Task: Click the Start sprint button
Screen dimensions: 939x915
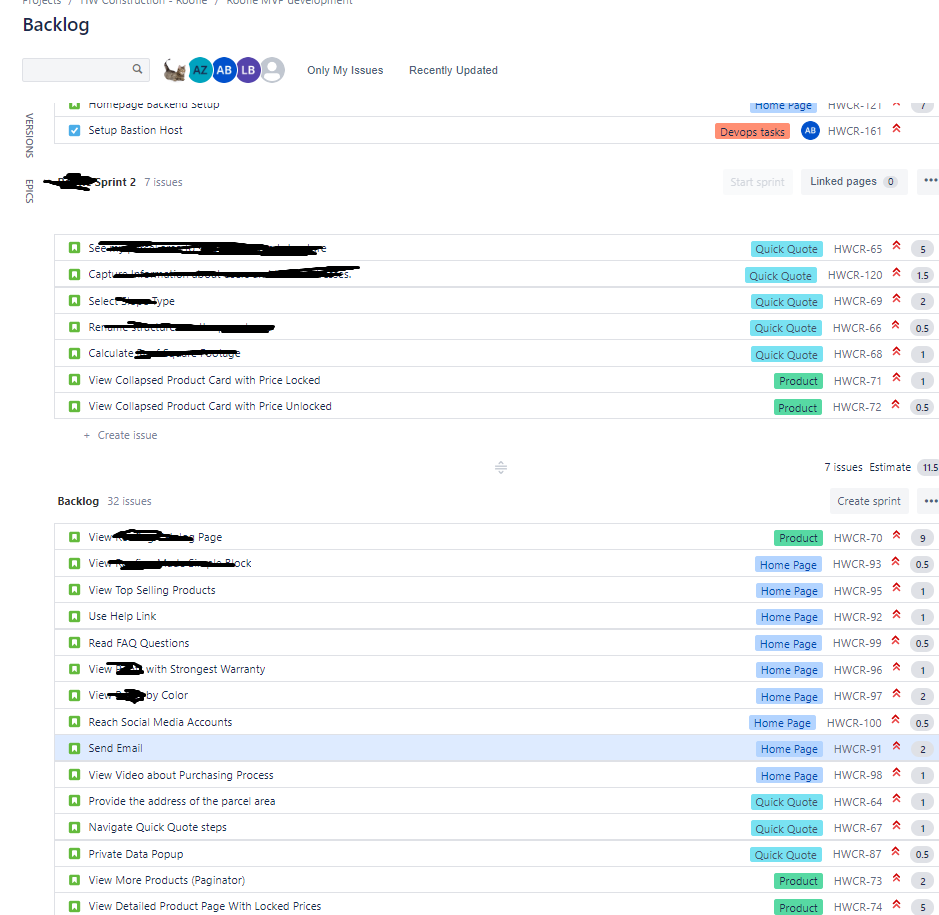Action: (x=757, y=182)
